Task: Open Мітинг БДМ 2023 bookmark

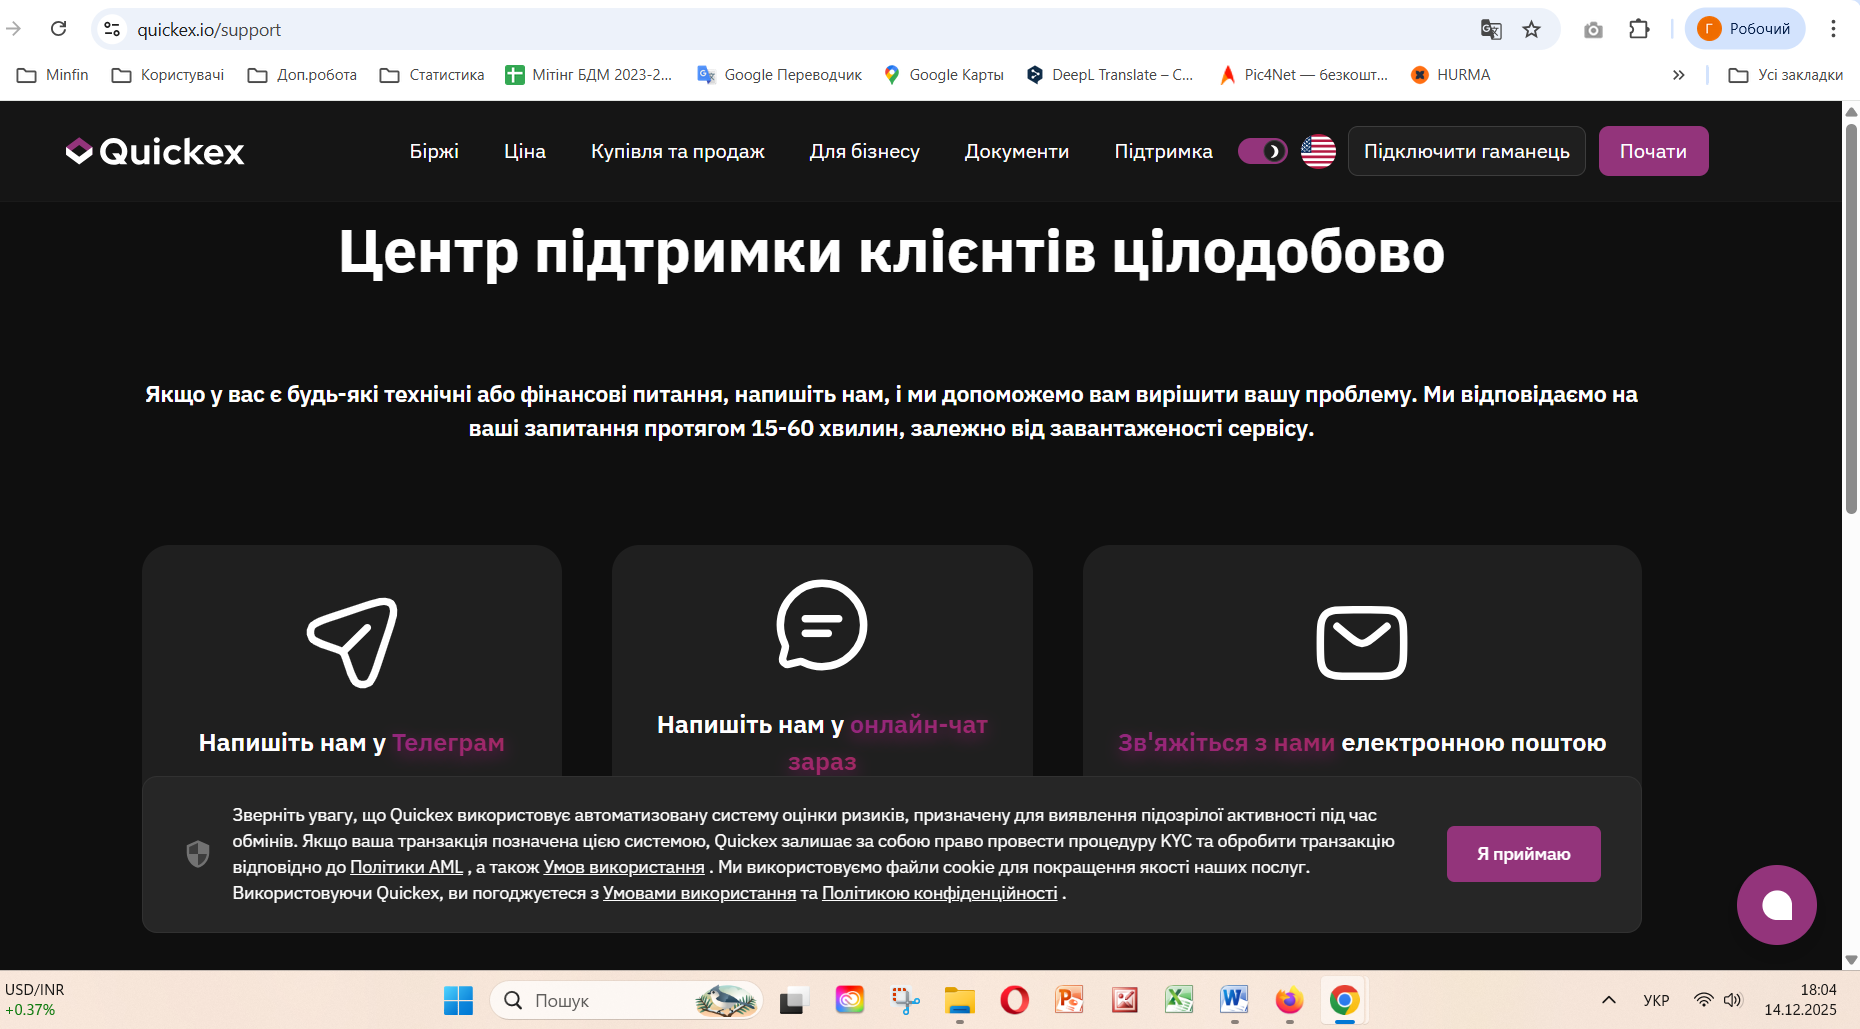Action: click(x=589, y=75)
